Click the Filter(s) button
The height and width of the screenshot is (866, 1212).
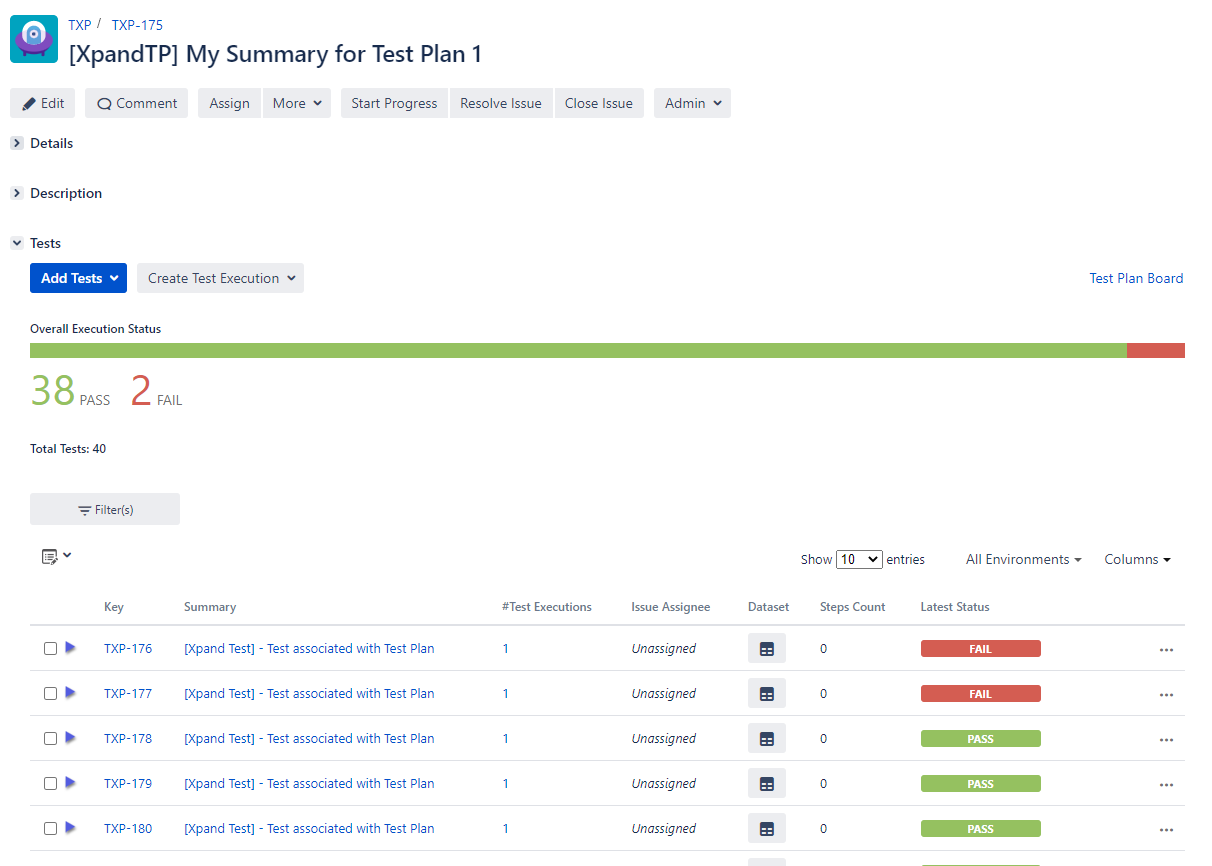tap(105, 510)
